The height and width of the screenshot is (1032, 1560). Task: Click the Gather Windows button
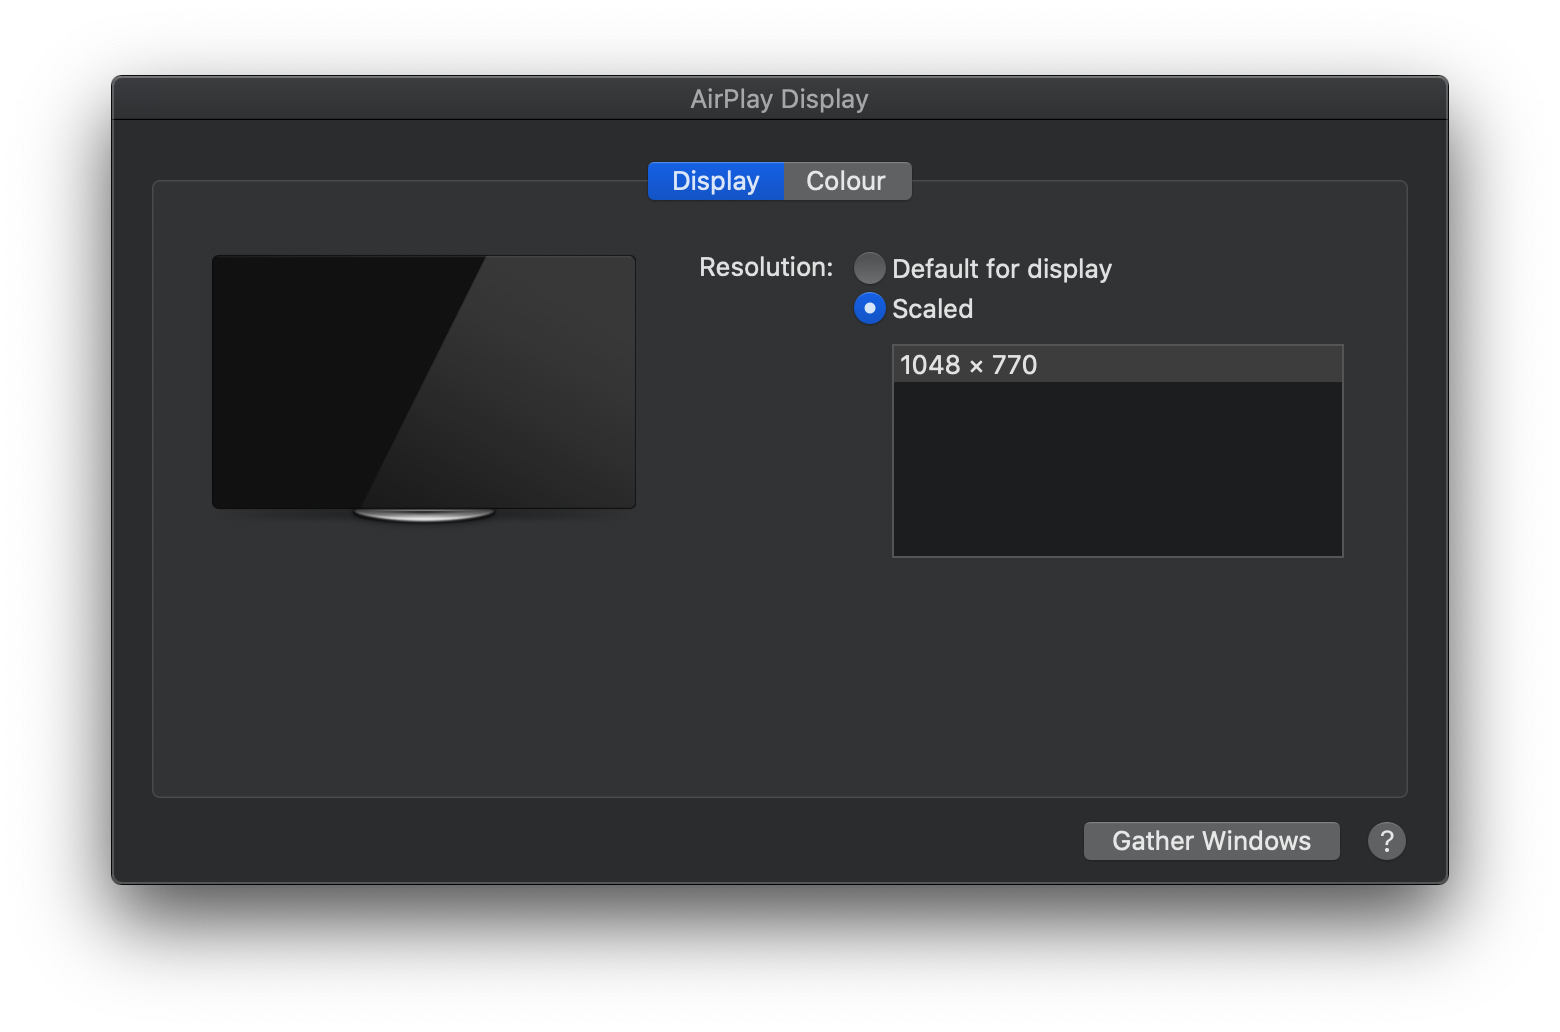[1211, 841]
